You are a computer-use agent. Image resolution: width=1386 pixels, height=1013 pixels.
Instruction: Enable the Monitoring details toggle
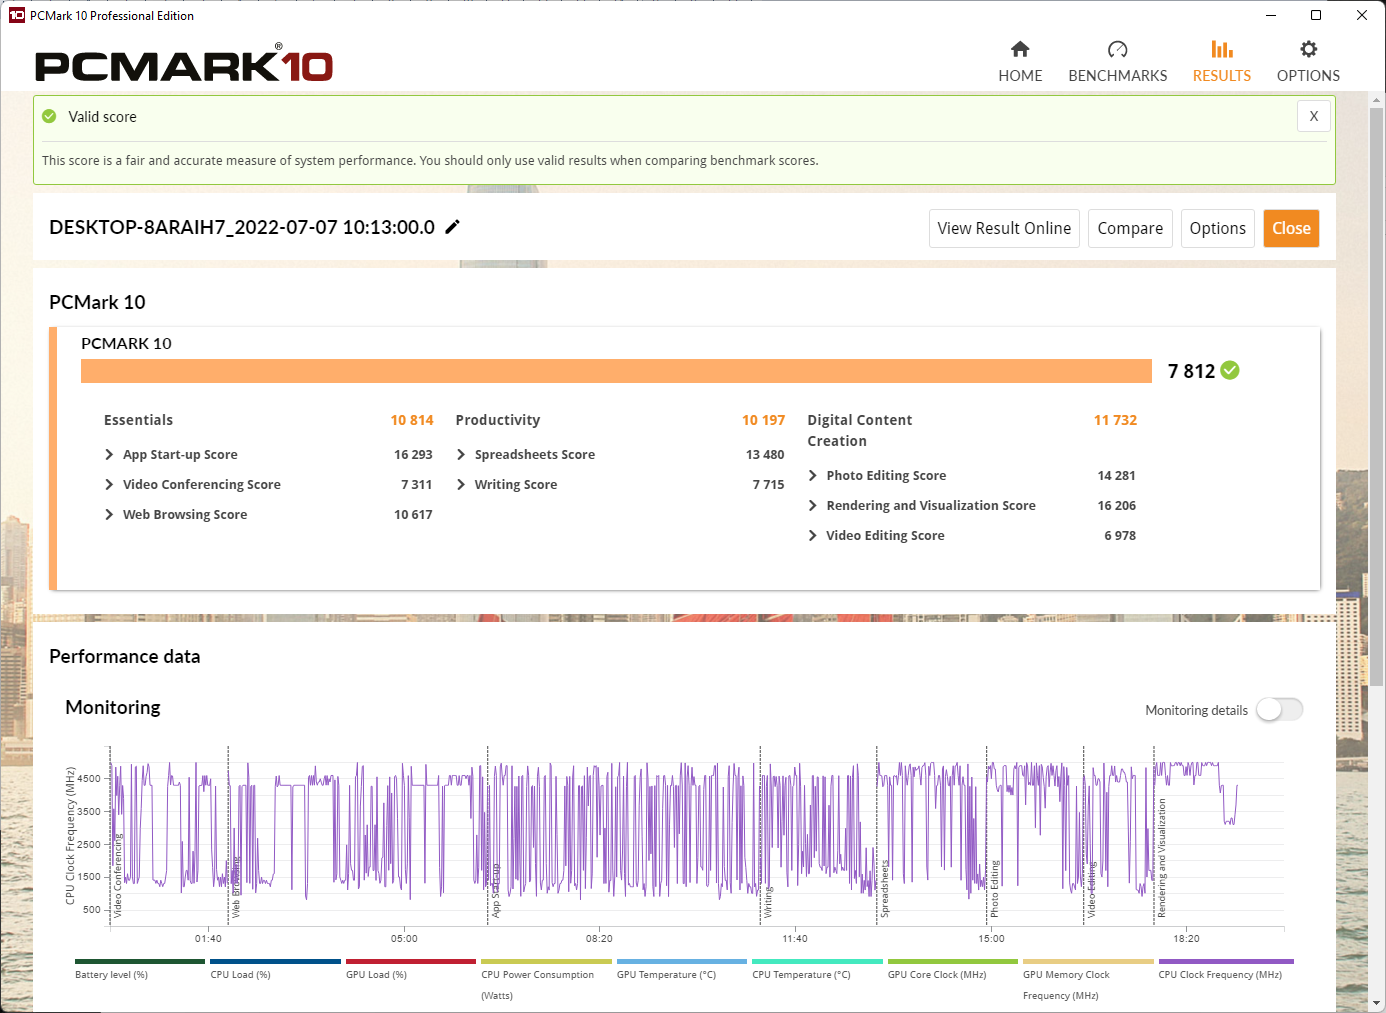click(1279, 710)
